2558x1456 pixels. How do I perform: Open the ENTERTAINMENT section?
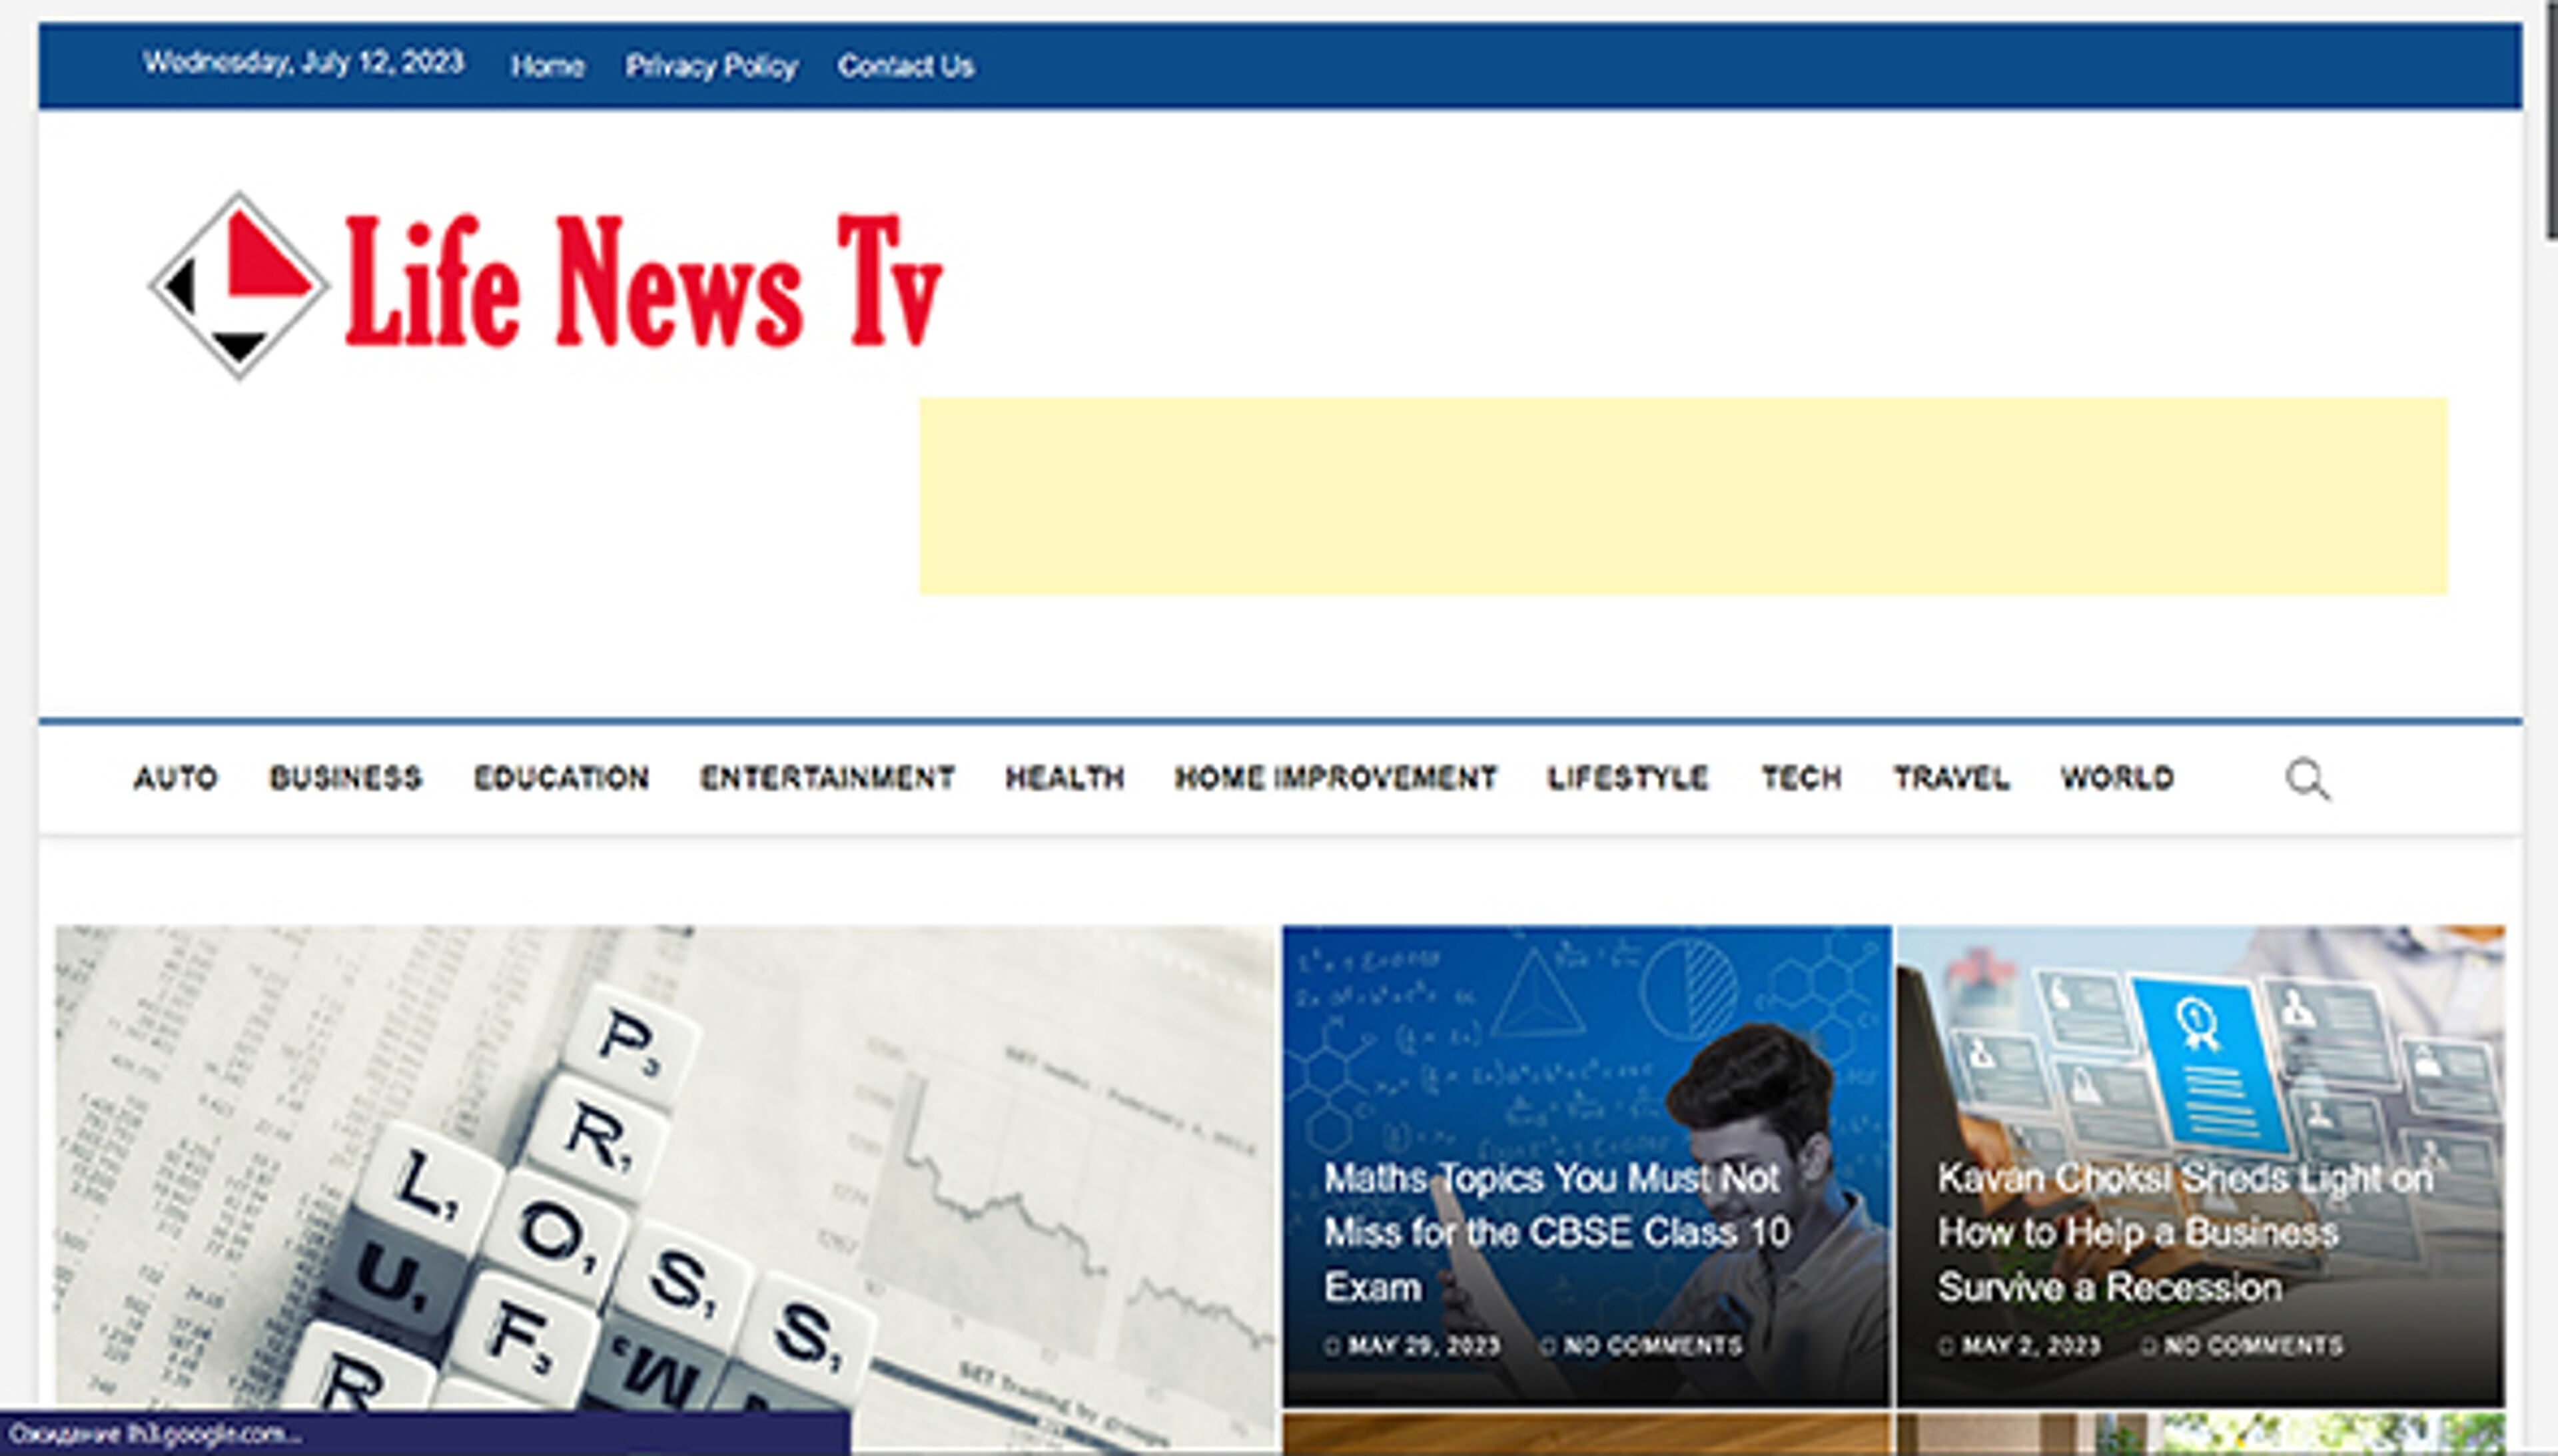(828, 779)
